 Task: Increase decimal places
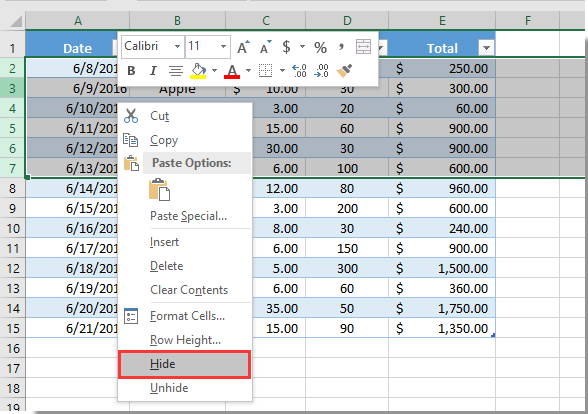(x=299, y=70)
